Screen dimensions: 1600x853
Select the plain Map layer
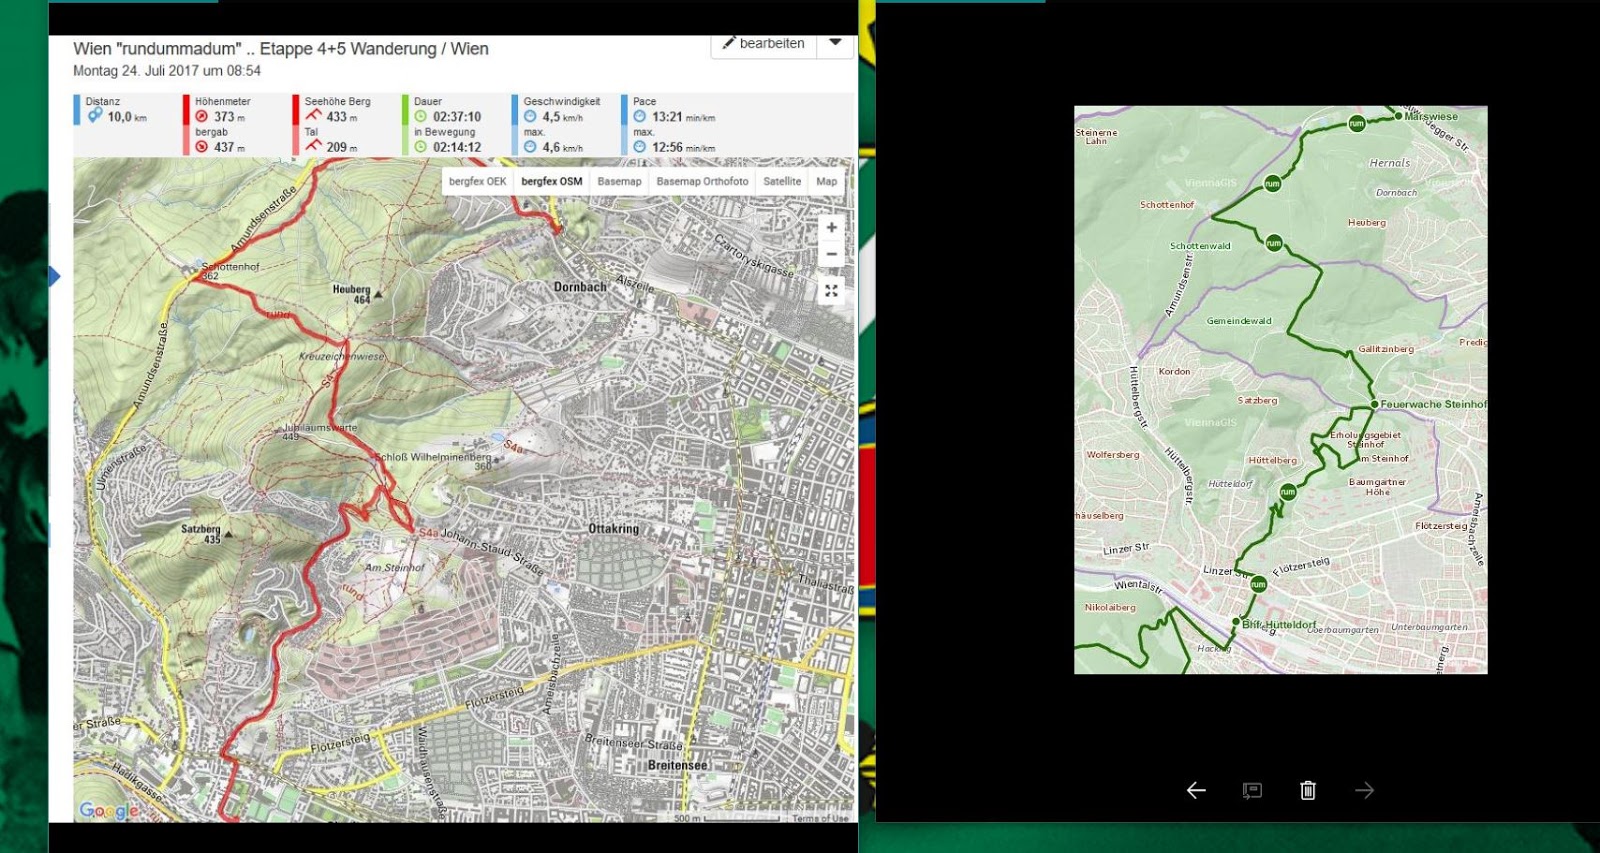[x=826, y=181]
